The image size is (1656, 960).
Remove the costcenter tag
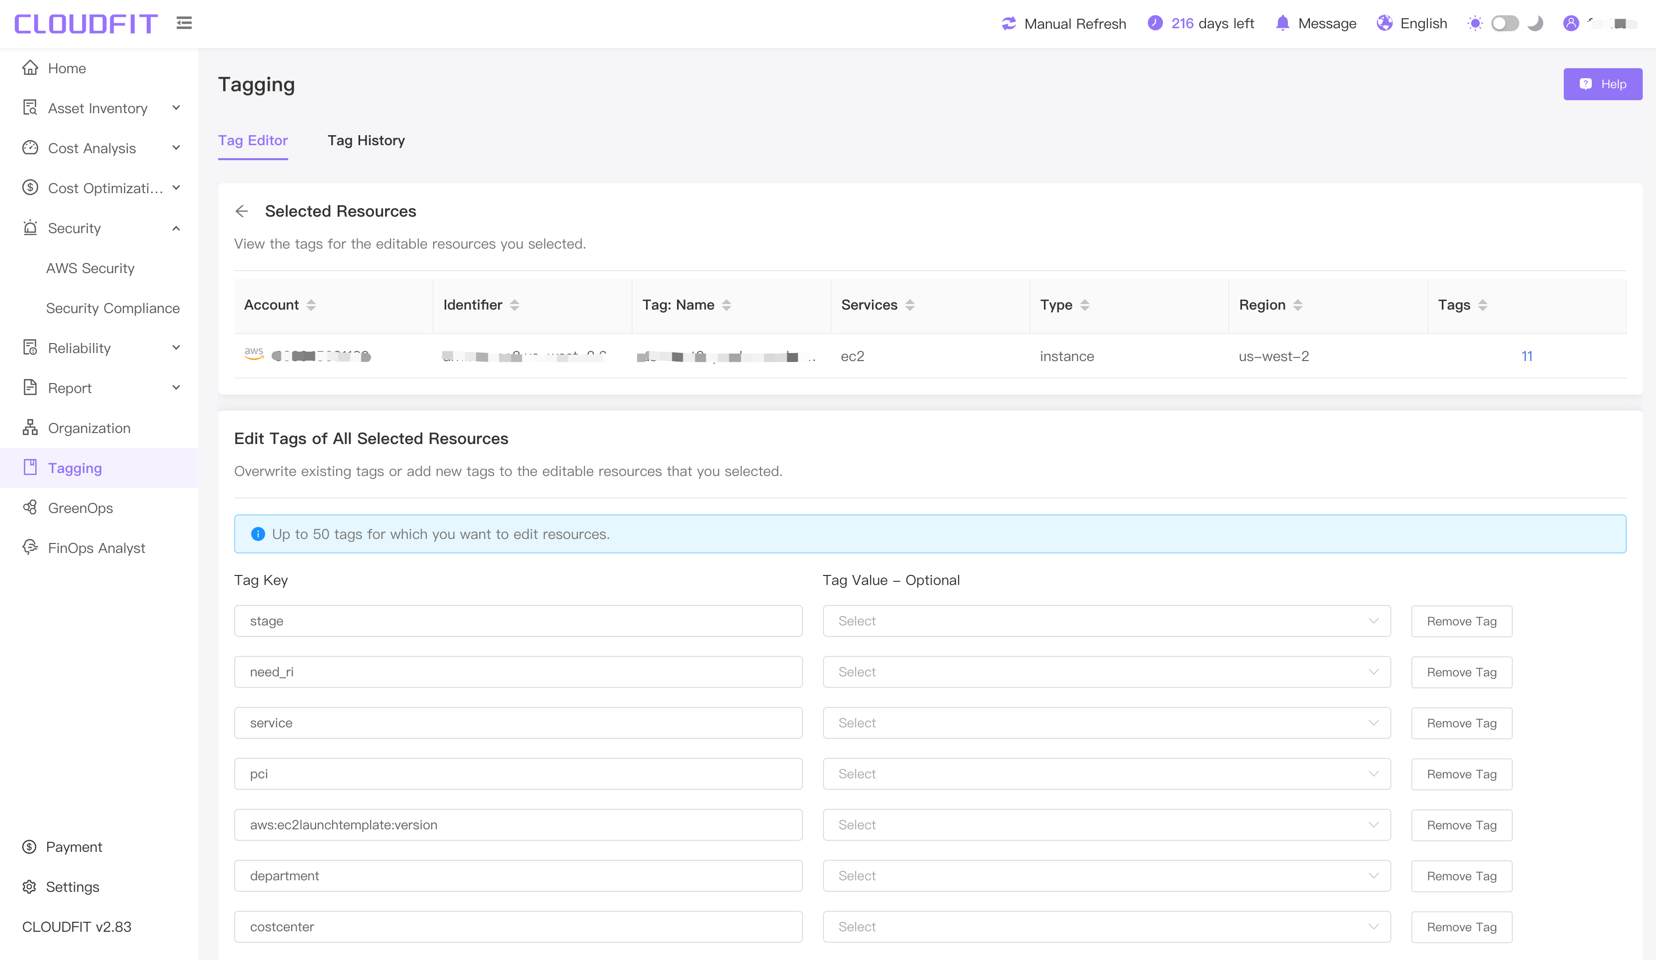point(1461,927)
